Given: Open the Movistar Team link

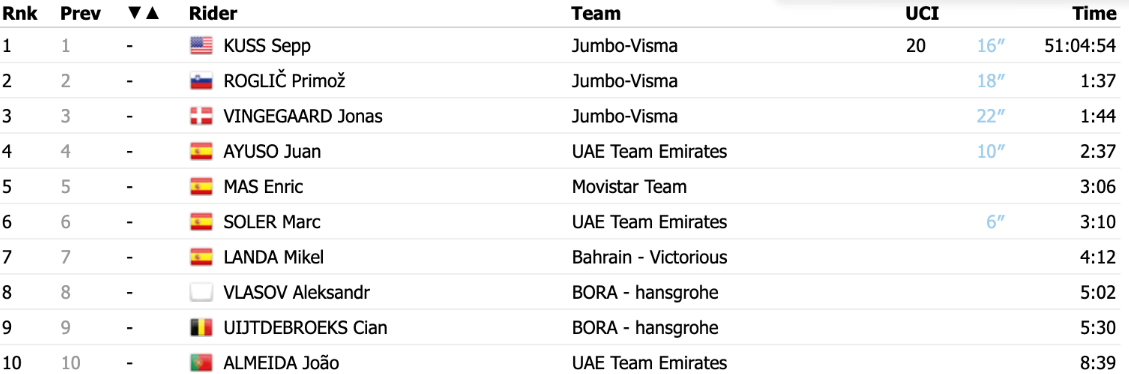Looking at the screenshot, I should (629, 187).
